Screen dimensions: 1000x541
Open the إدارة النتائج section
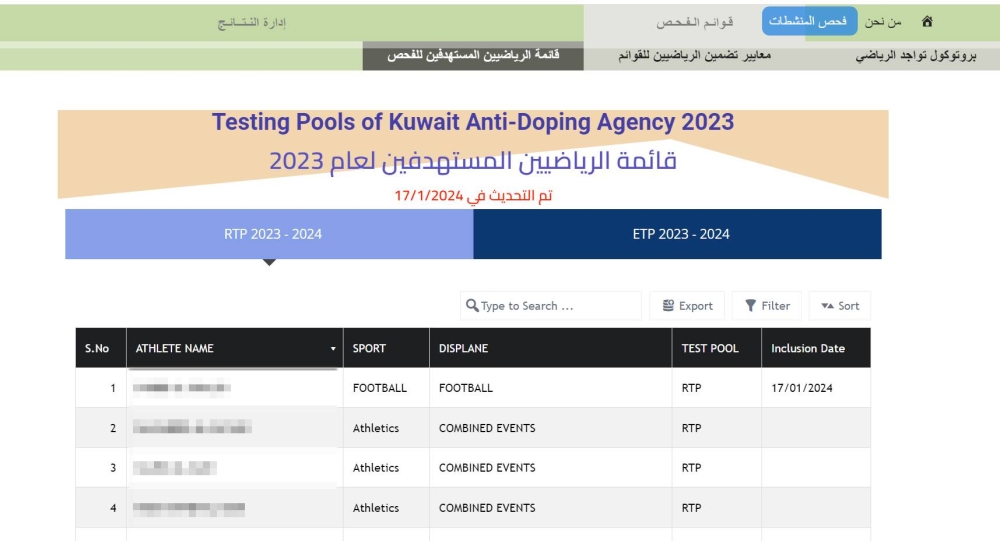pyautogui.click(x=252, y=22)
